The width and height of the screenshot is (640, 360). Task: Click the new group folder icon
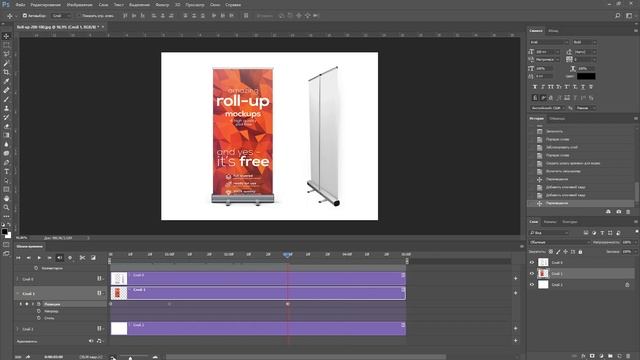coord(610,356)
